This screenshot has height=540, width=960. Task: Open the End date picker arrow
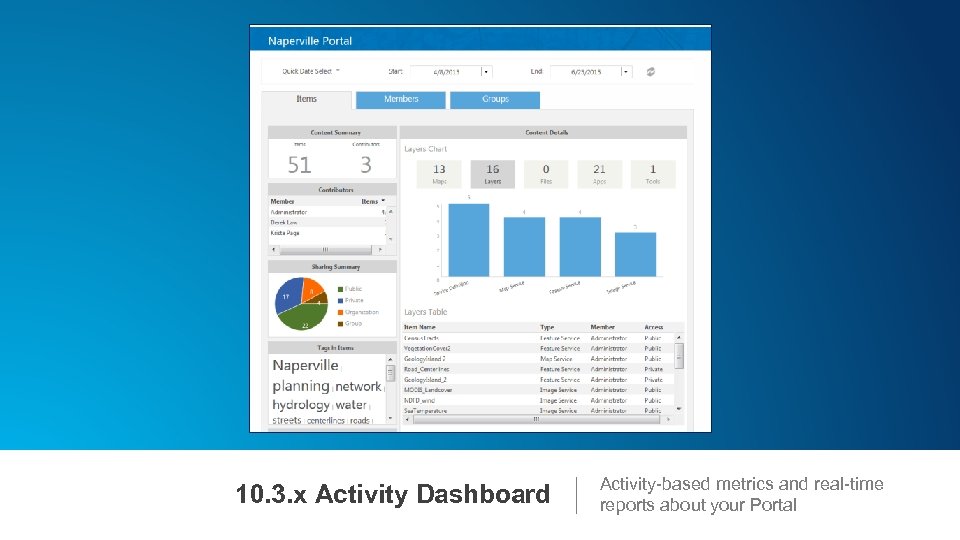625,72
